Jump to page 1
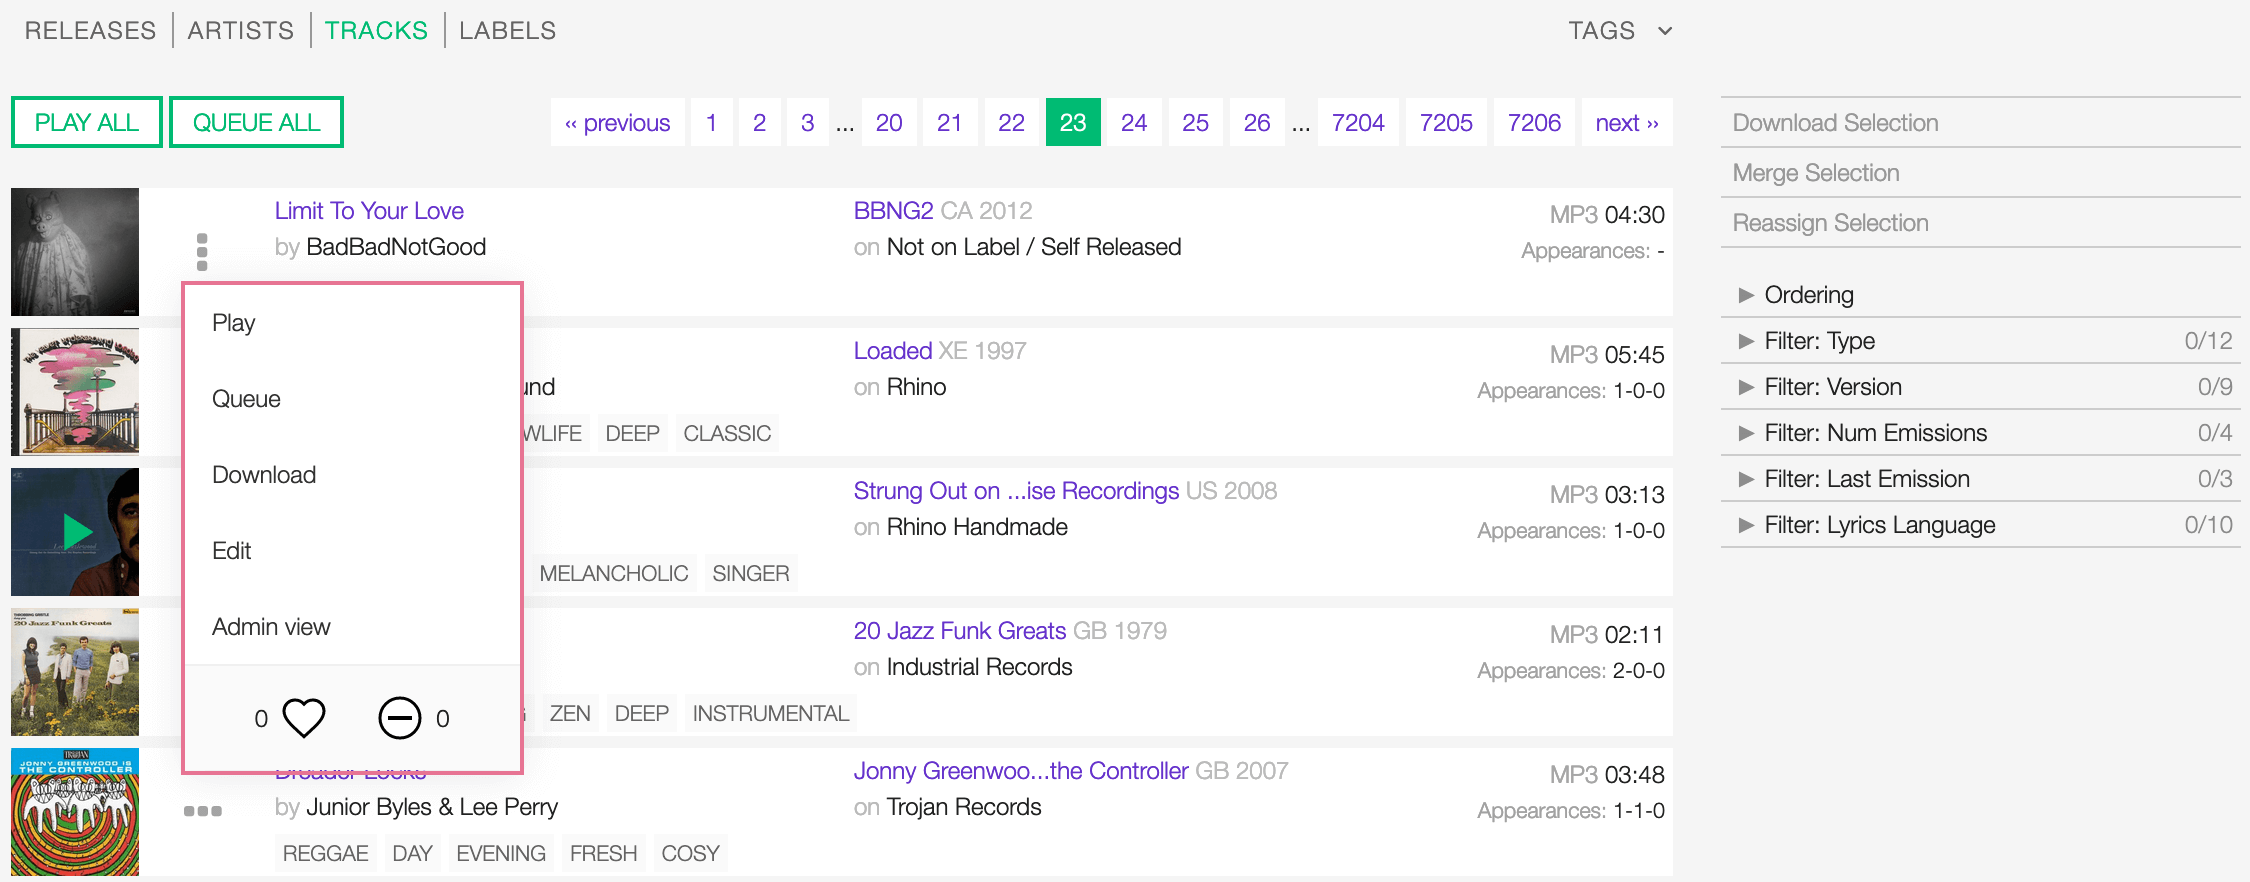2250x882 pixels. 711,122
